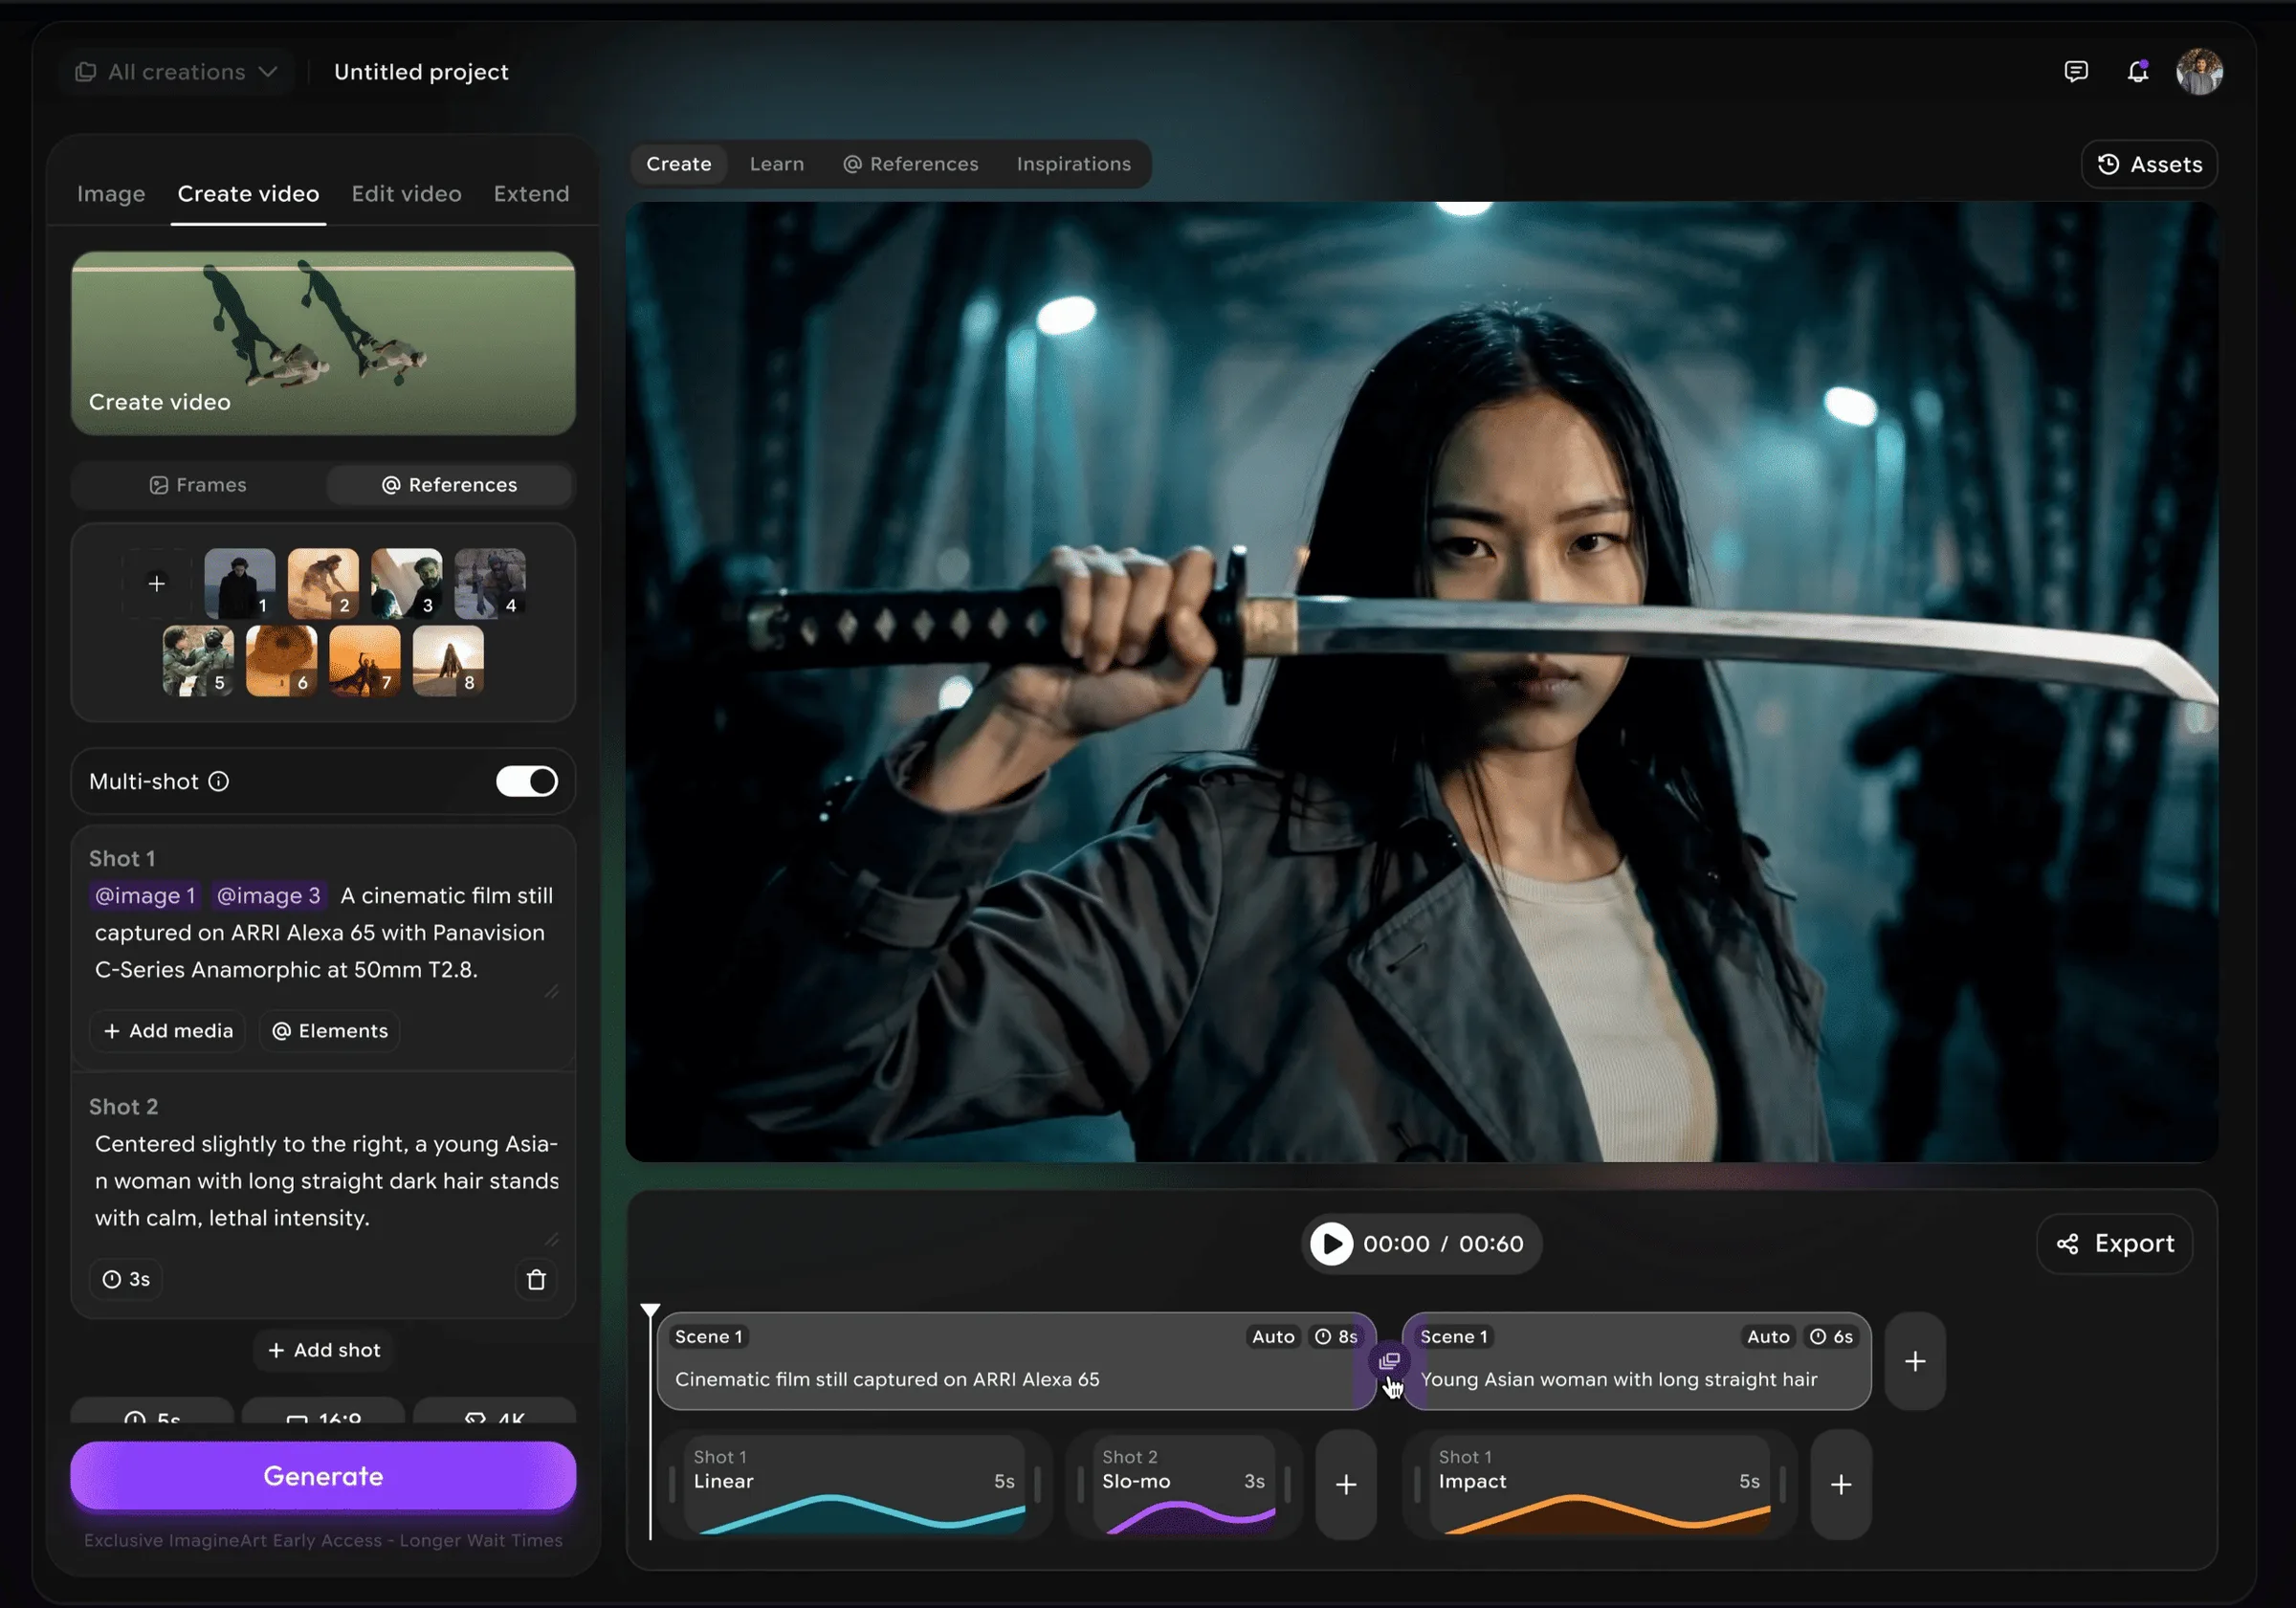Click the transition icon between scenes

coord(1388,1361)
